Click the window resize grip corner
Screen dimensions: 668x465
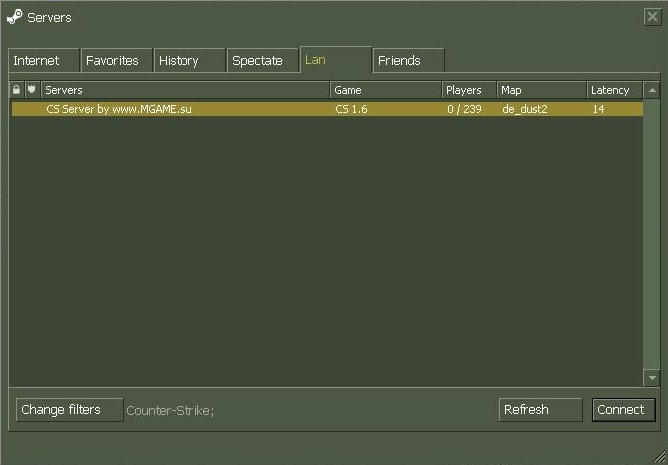pos(659,457)
